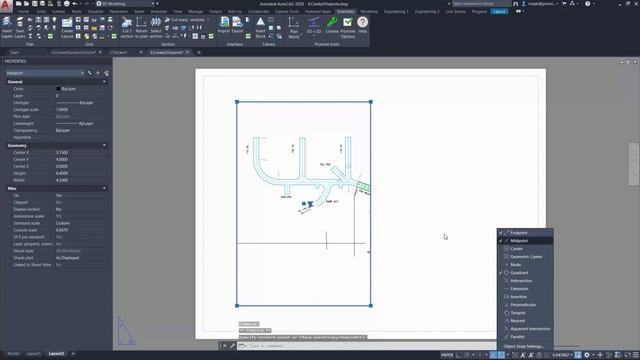The width and height of the screenshot is (640, 360).
Task: Click the search keyword field in title bar
Action: click(x=482, y=4)
